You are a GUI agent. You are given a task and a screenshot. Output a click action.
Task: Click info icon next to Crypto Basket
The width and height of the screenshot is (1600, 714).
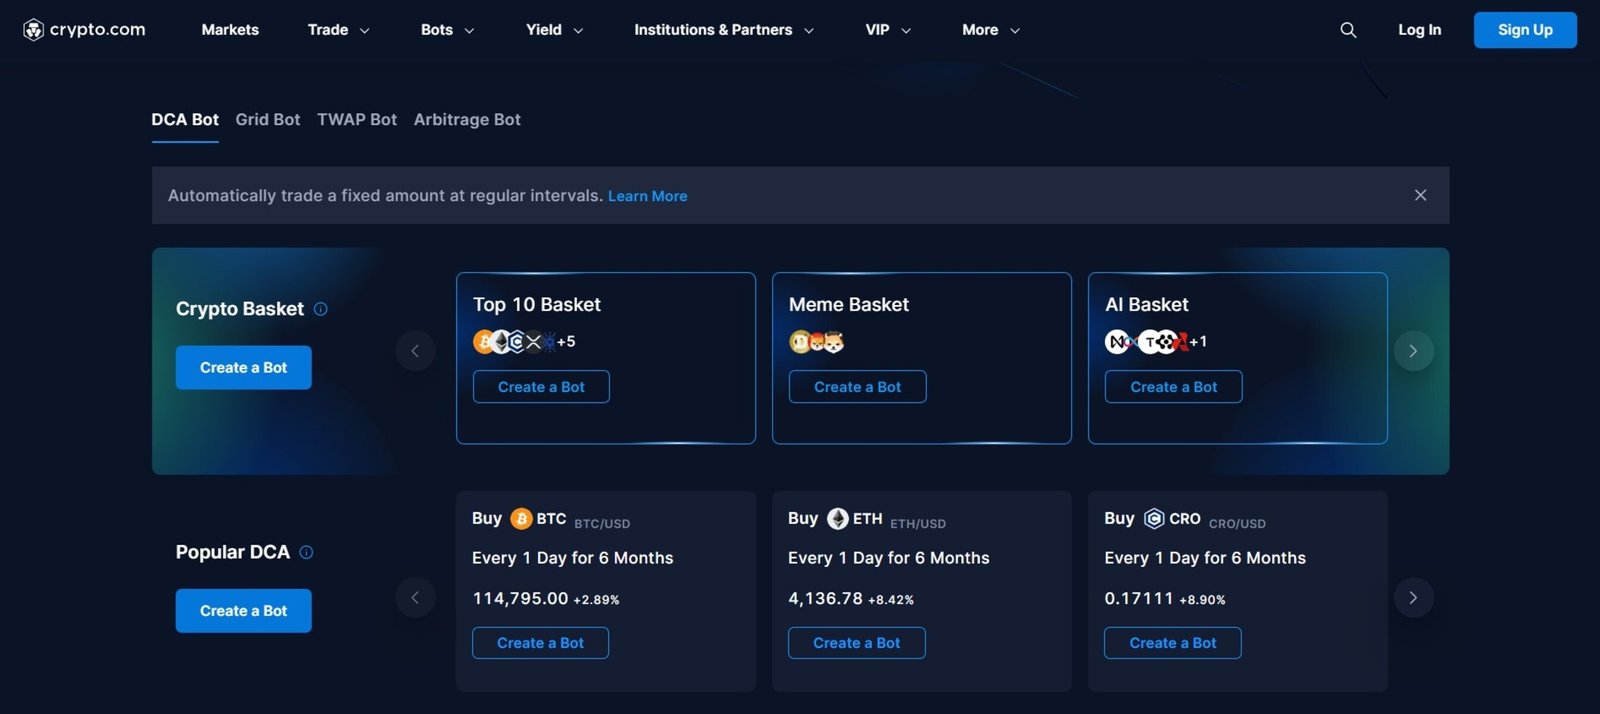[x=321, y=309]
